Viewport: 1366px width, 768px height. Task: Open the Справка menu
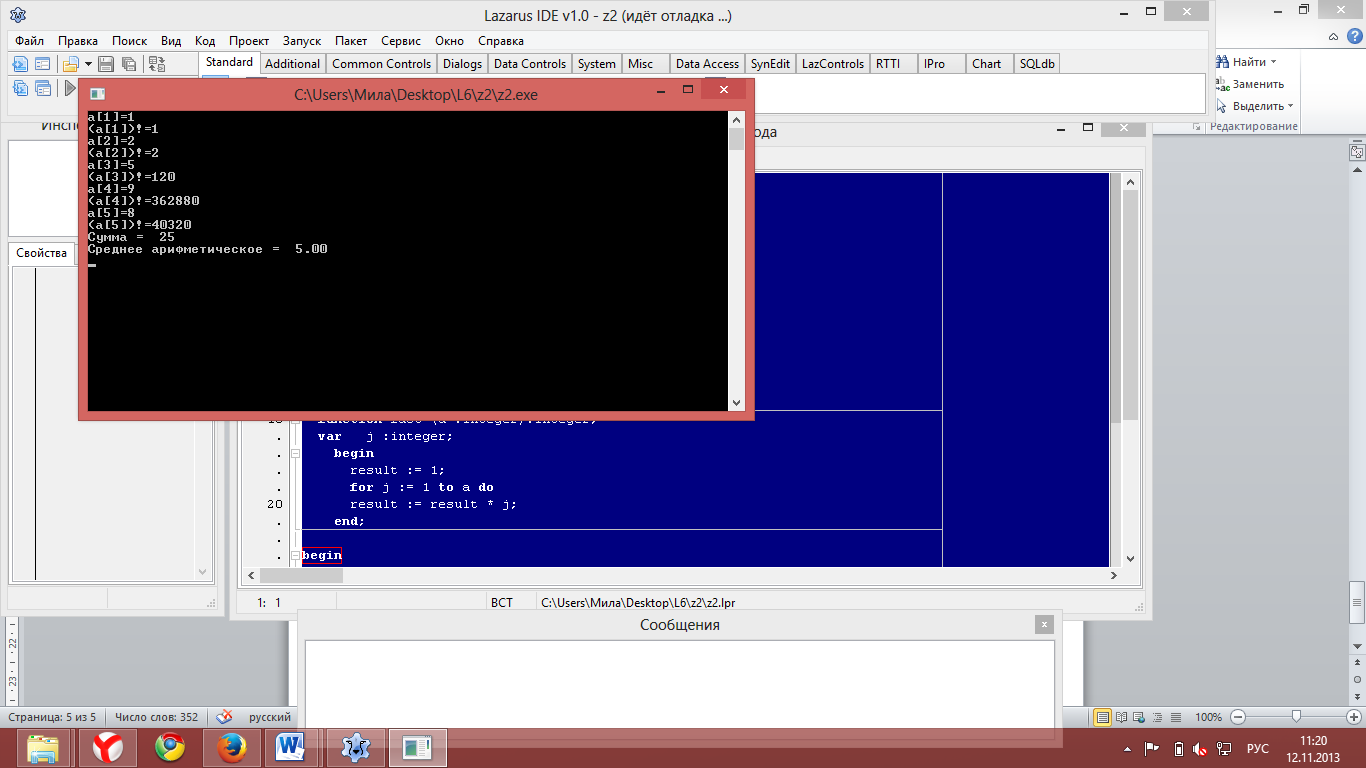pyautogui.click(x=501, y=41)
